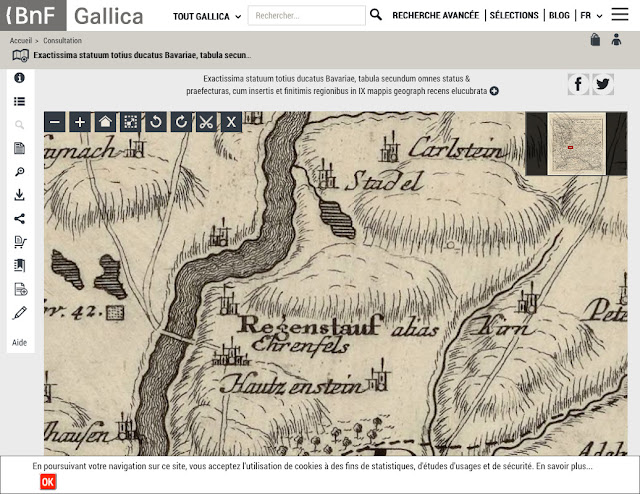640x494 pixels.
Task: Open the document information panel icon
Action: tap(19, 78)
